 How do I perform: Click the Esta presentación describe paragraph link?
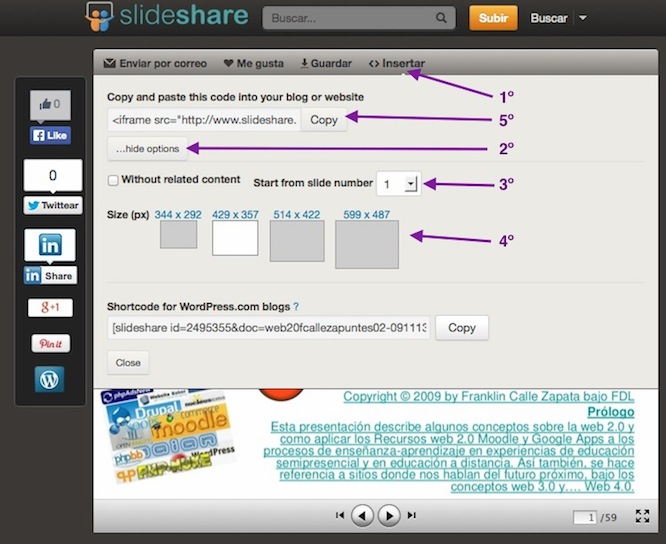click(x=449, y=457)
